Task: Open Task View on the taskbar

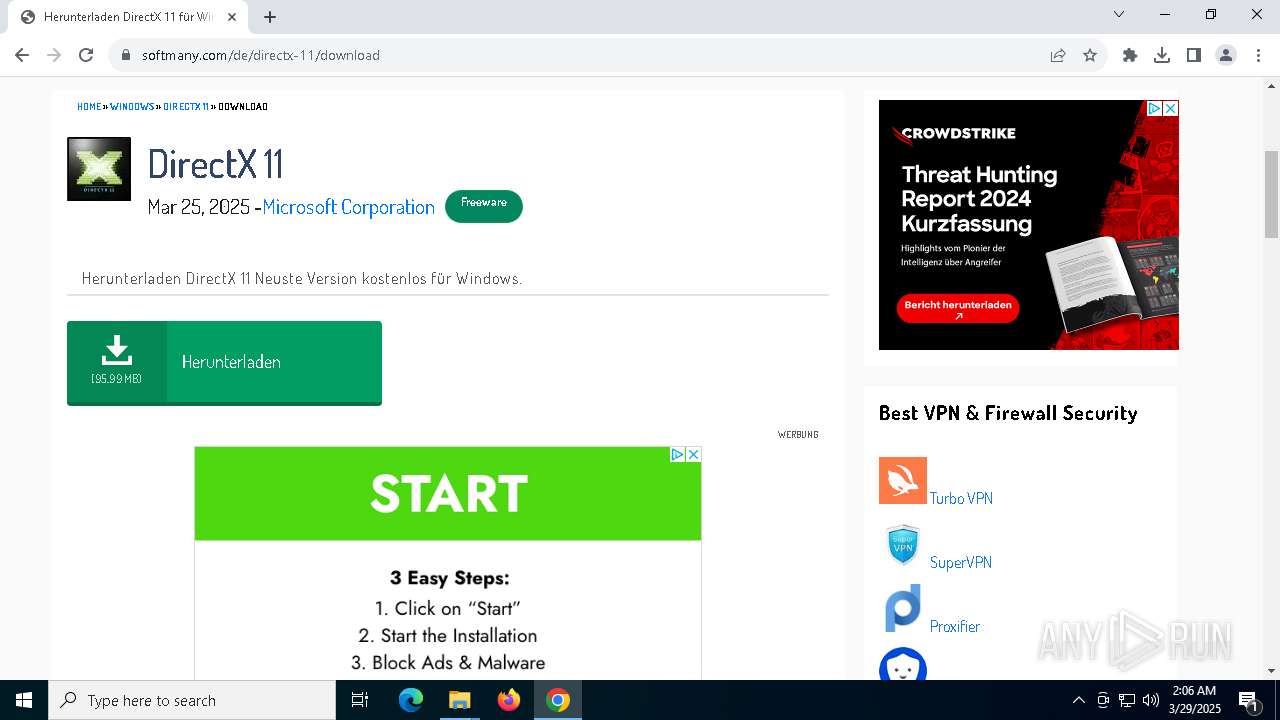Action: (x=360, y=700)
